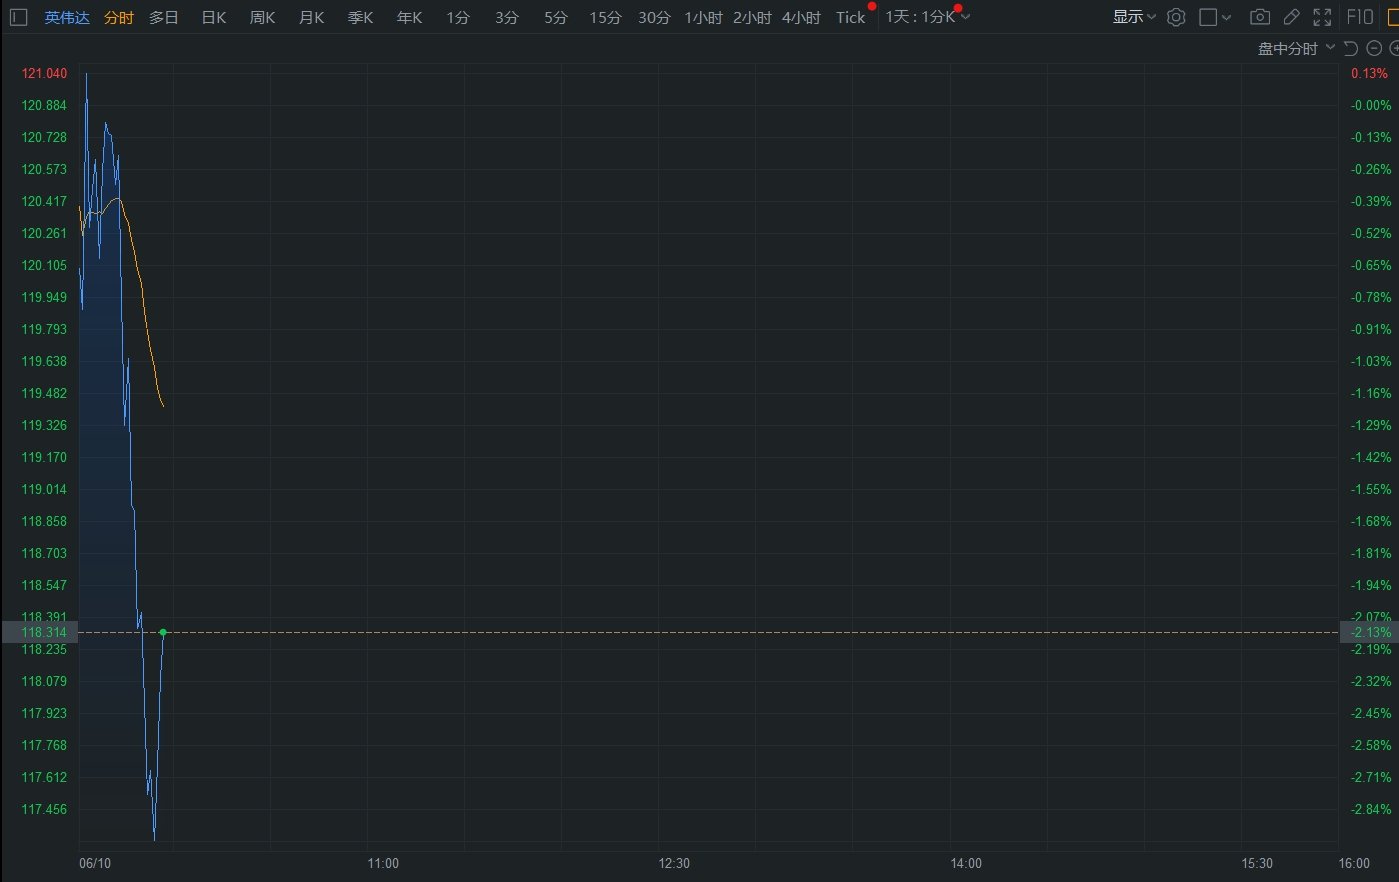Image resolution: width=1399 pixels, height=882 pixels.
Task: Select the 15分 interval
Action: tap(605, 17)
